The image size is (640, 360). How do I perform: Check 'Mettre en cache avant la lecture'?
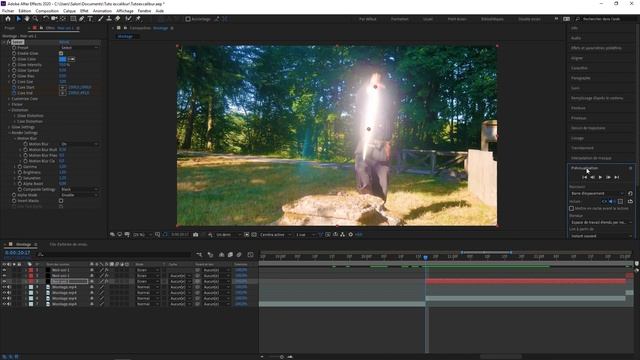[571, 208]
